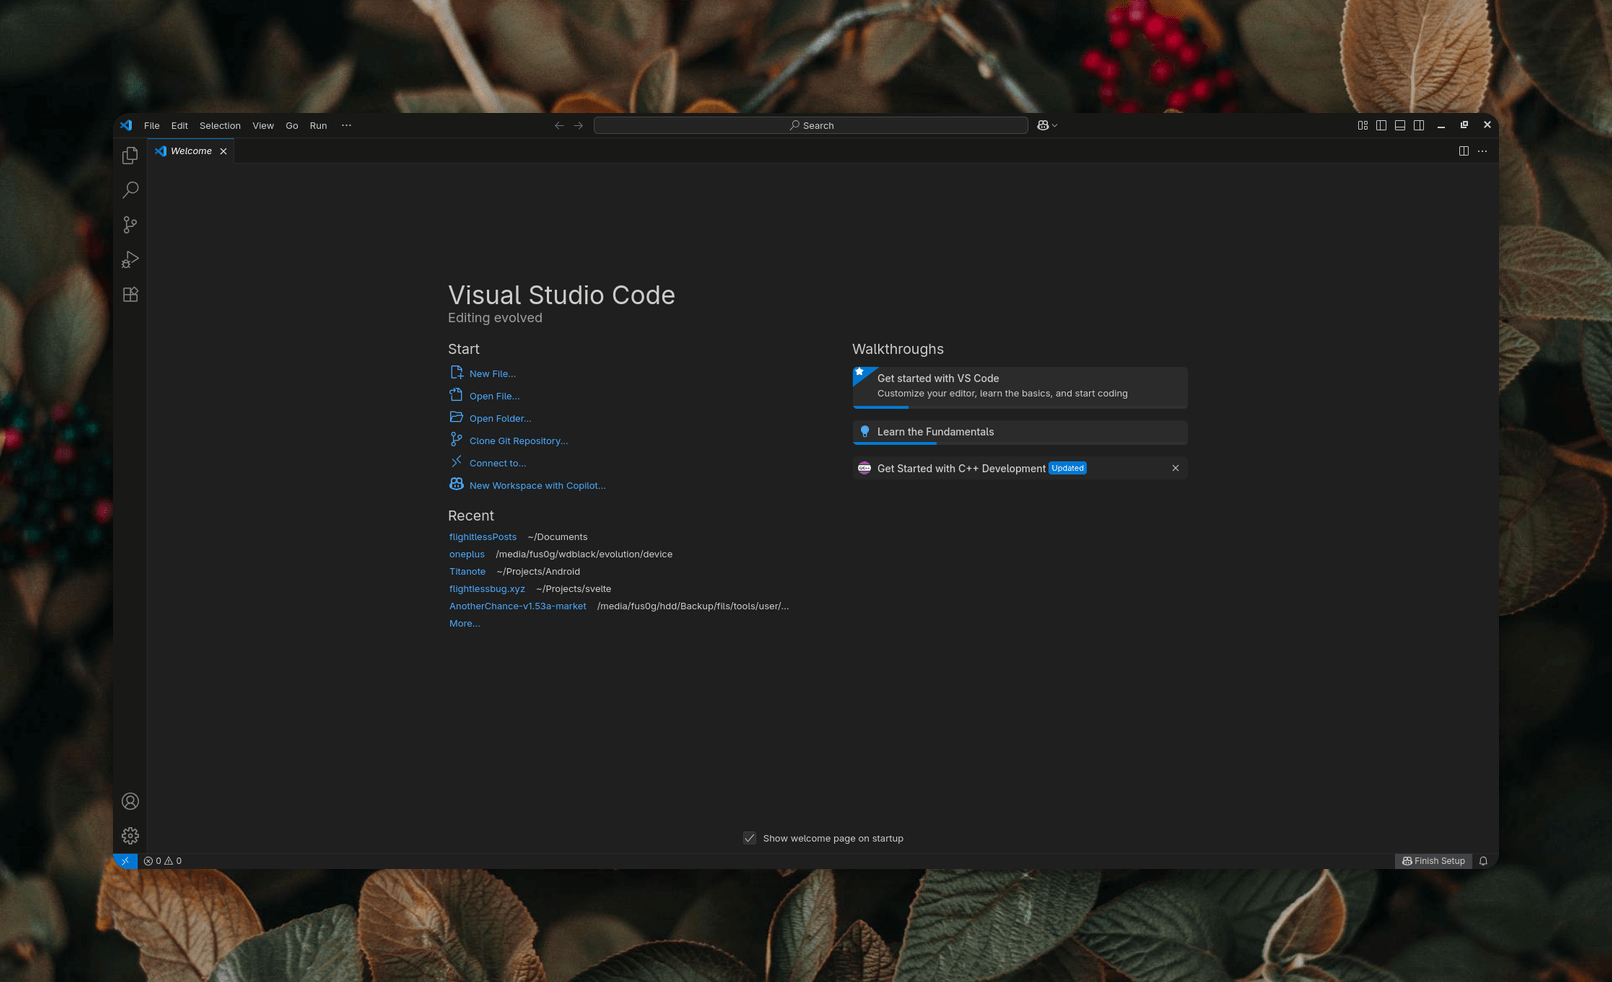Select the Welcome tab
The height and width of the screenshot is (982, 1612).
(191, 151)
